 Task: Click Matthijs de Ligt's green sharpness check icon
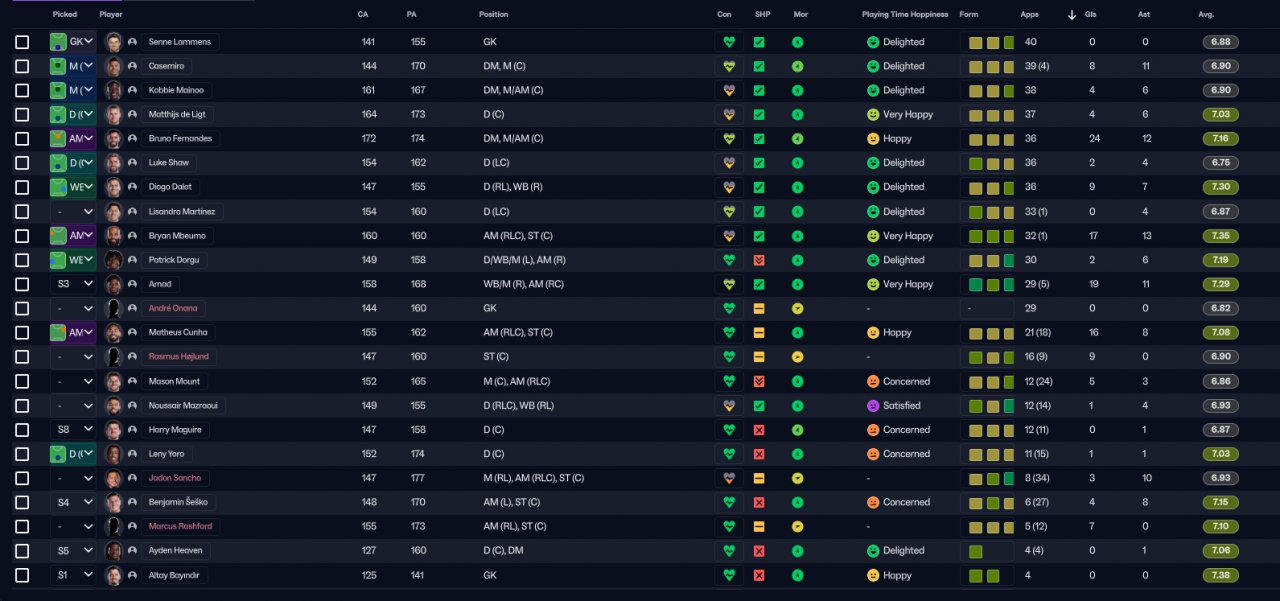[759, 115]
